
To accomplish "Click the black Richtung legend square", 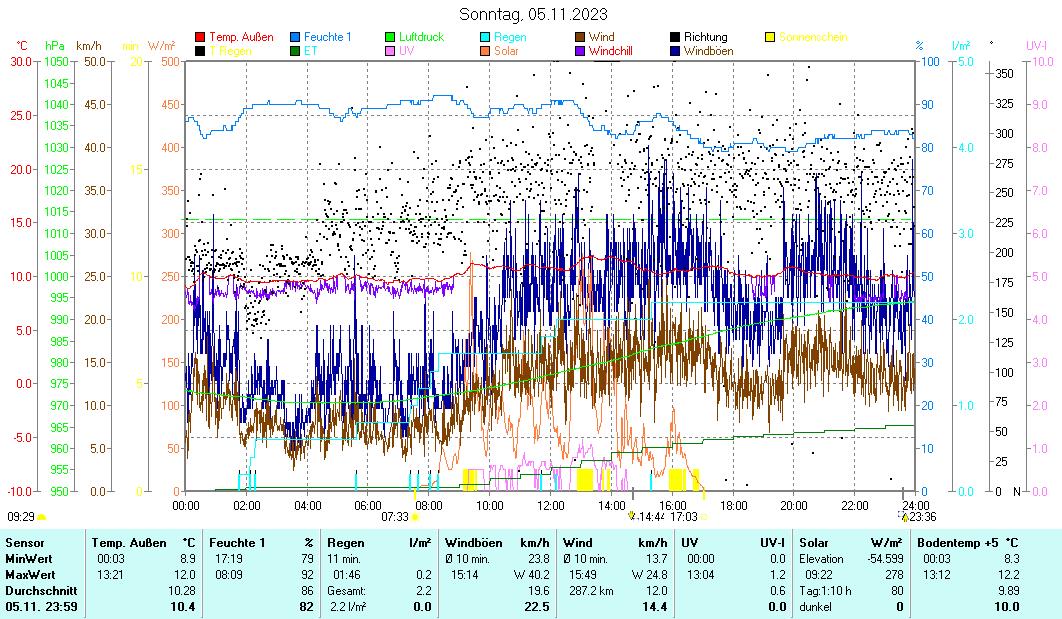I will (x=676, y=37).
